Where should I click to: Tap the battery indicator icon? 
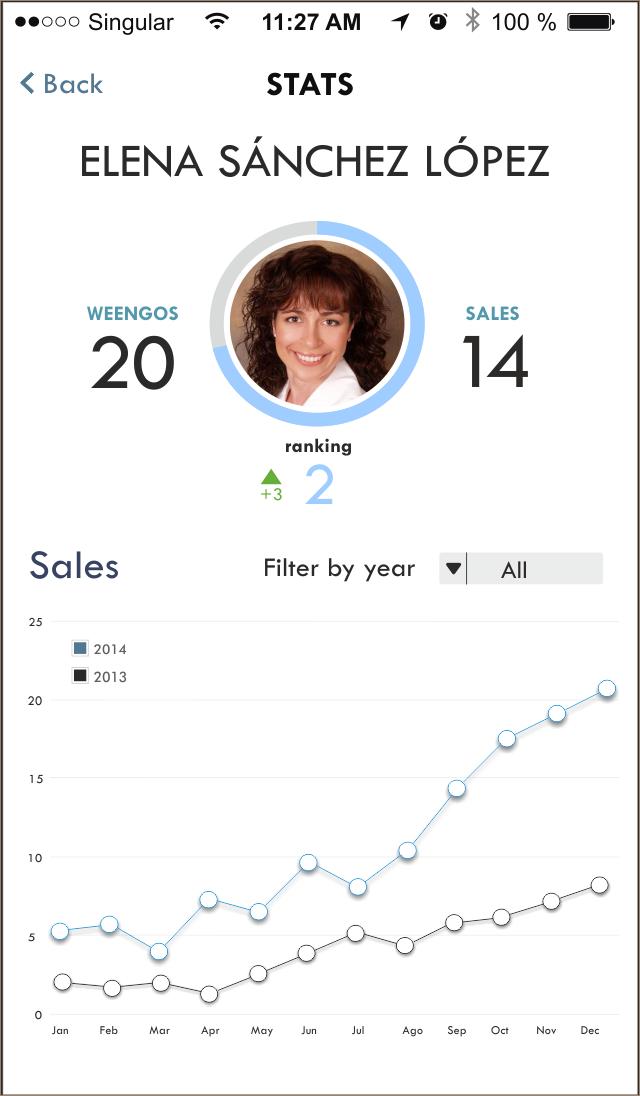(590, 22)
